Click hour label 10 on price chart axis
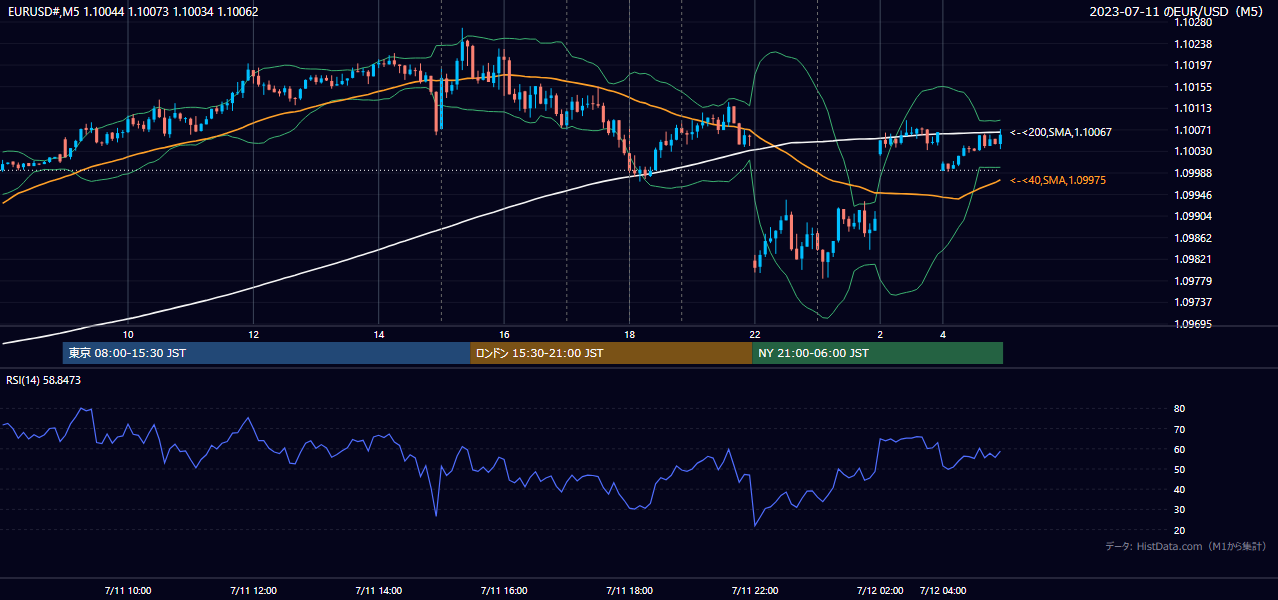 (128, 335)
